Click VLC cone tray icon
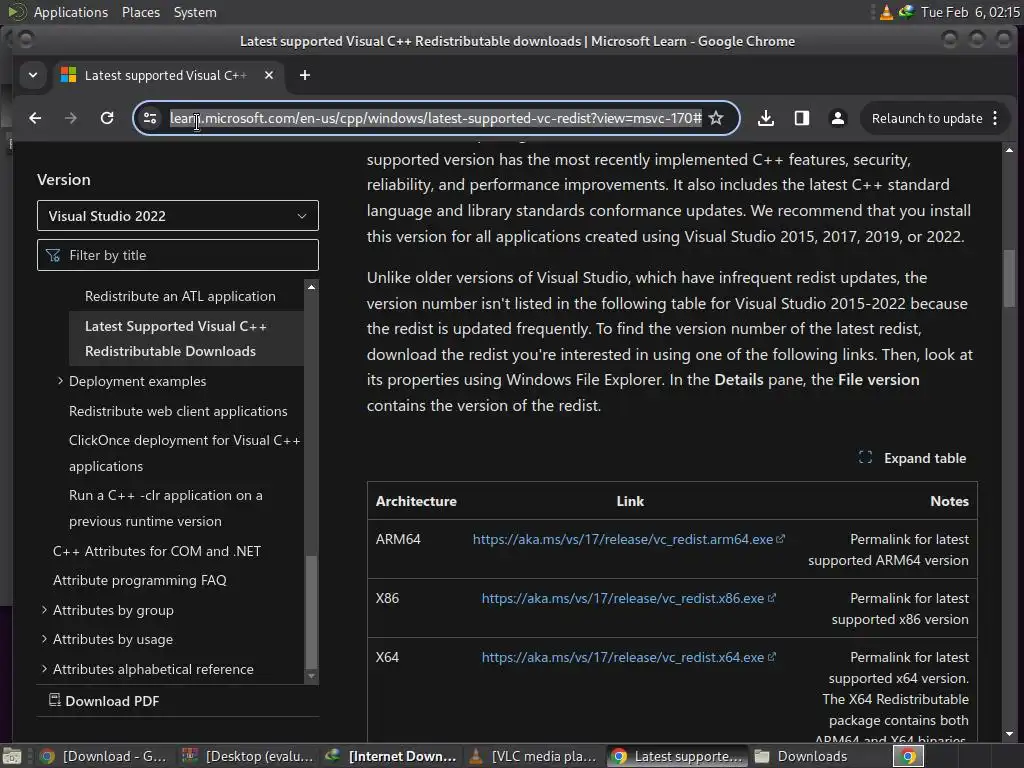This screenshot has height=768, width=1024. point(886,12)
